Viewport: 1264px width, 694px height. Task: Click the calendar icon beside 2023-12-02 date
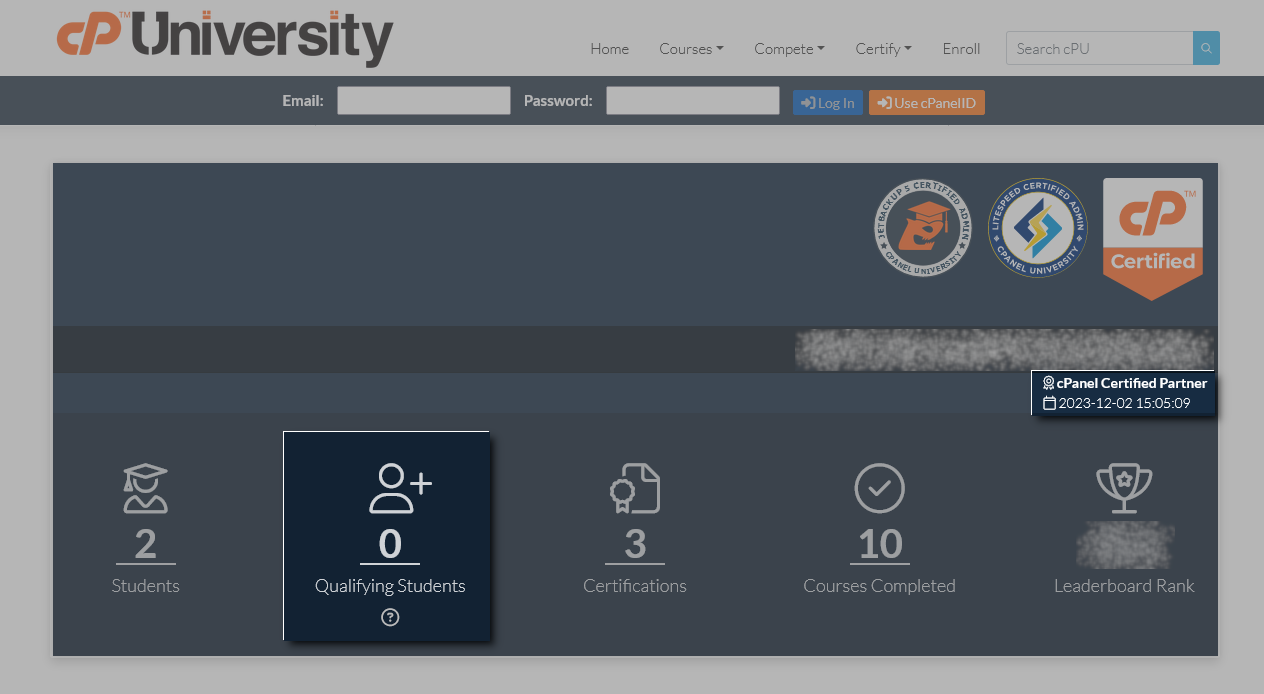(1049, 403)
